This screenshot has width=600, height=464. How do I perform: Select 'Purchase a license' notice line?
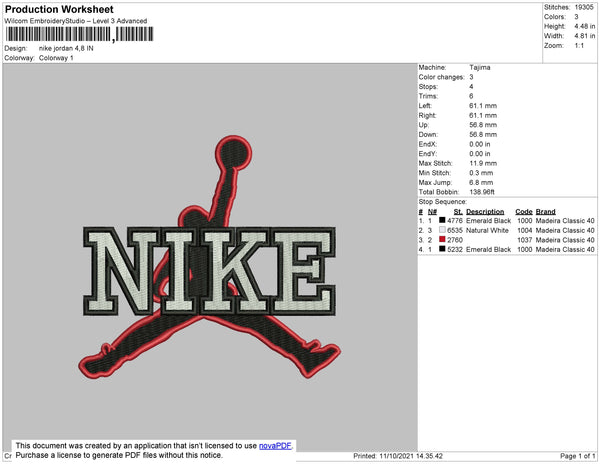tap(119, 455)
